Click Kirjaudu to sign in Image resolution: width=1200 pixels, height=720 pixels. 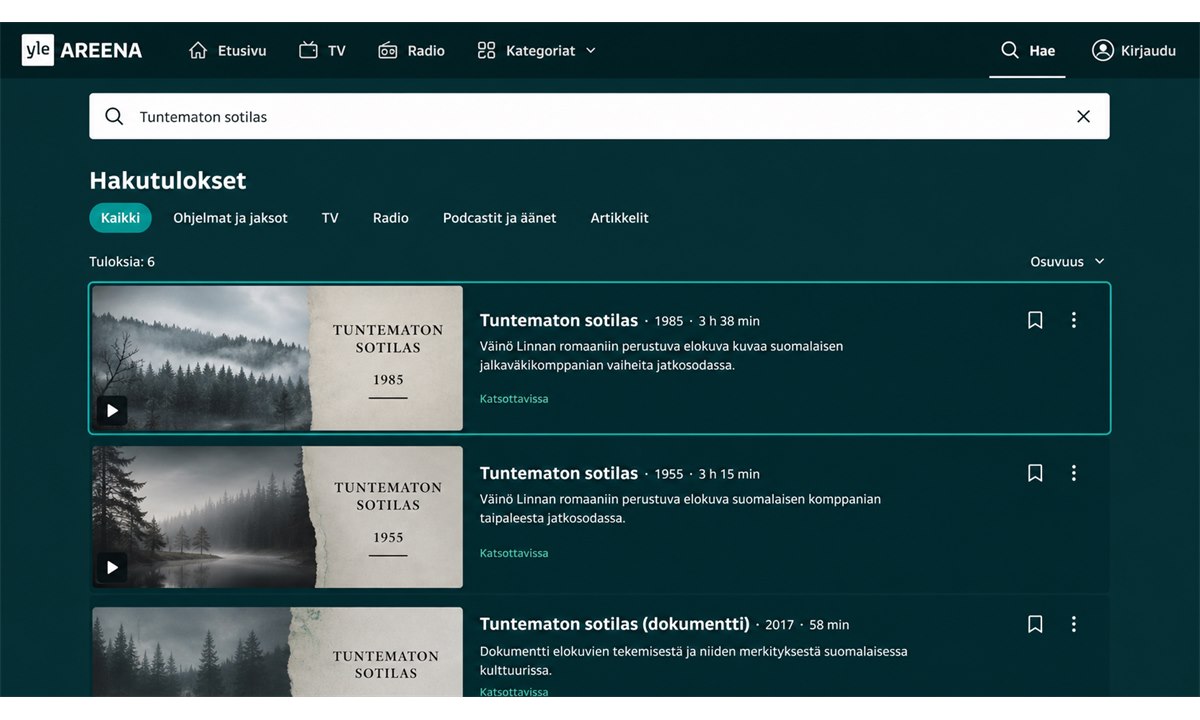coord(1134,50)
